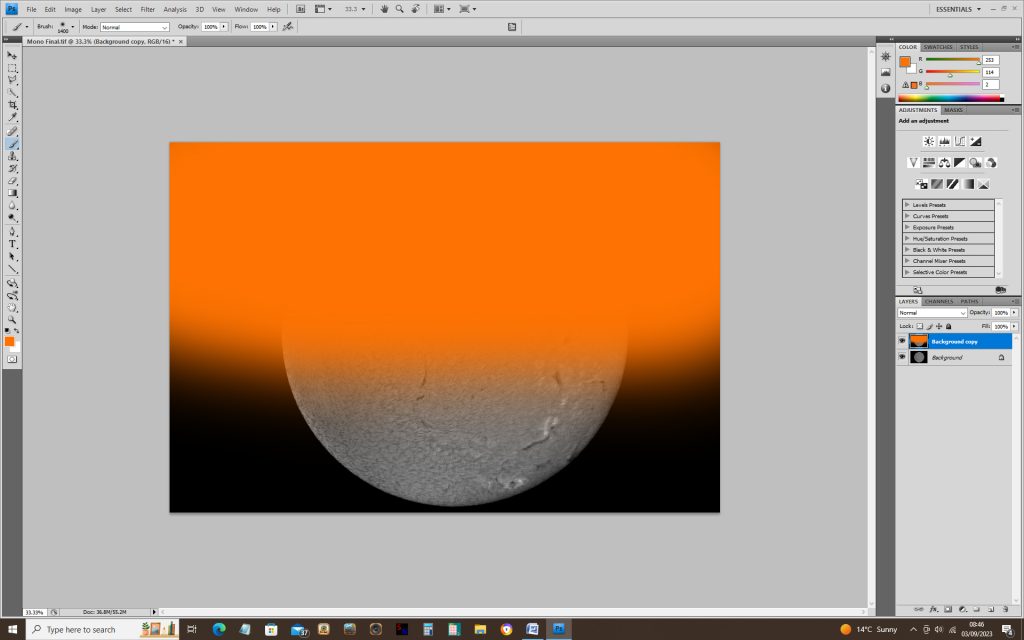The width and height of the screenshot is (1024, 640).
Task: Open the Layer menu
Action: (x=98, y=9)
